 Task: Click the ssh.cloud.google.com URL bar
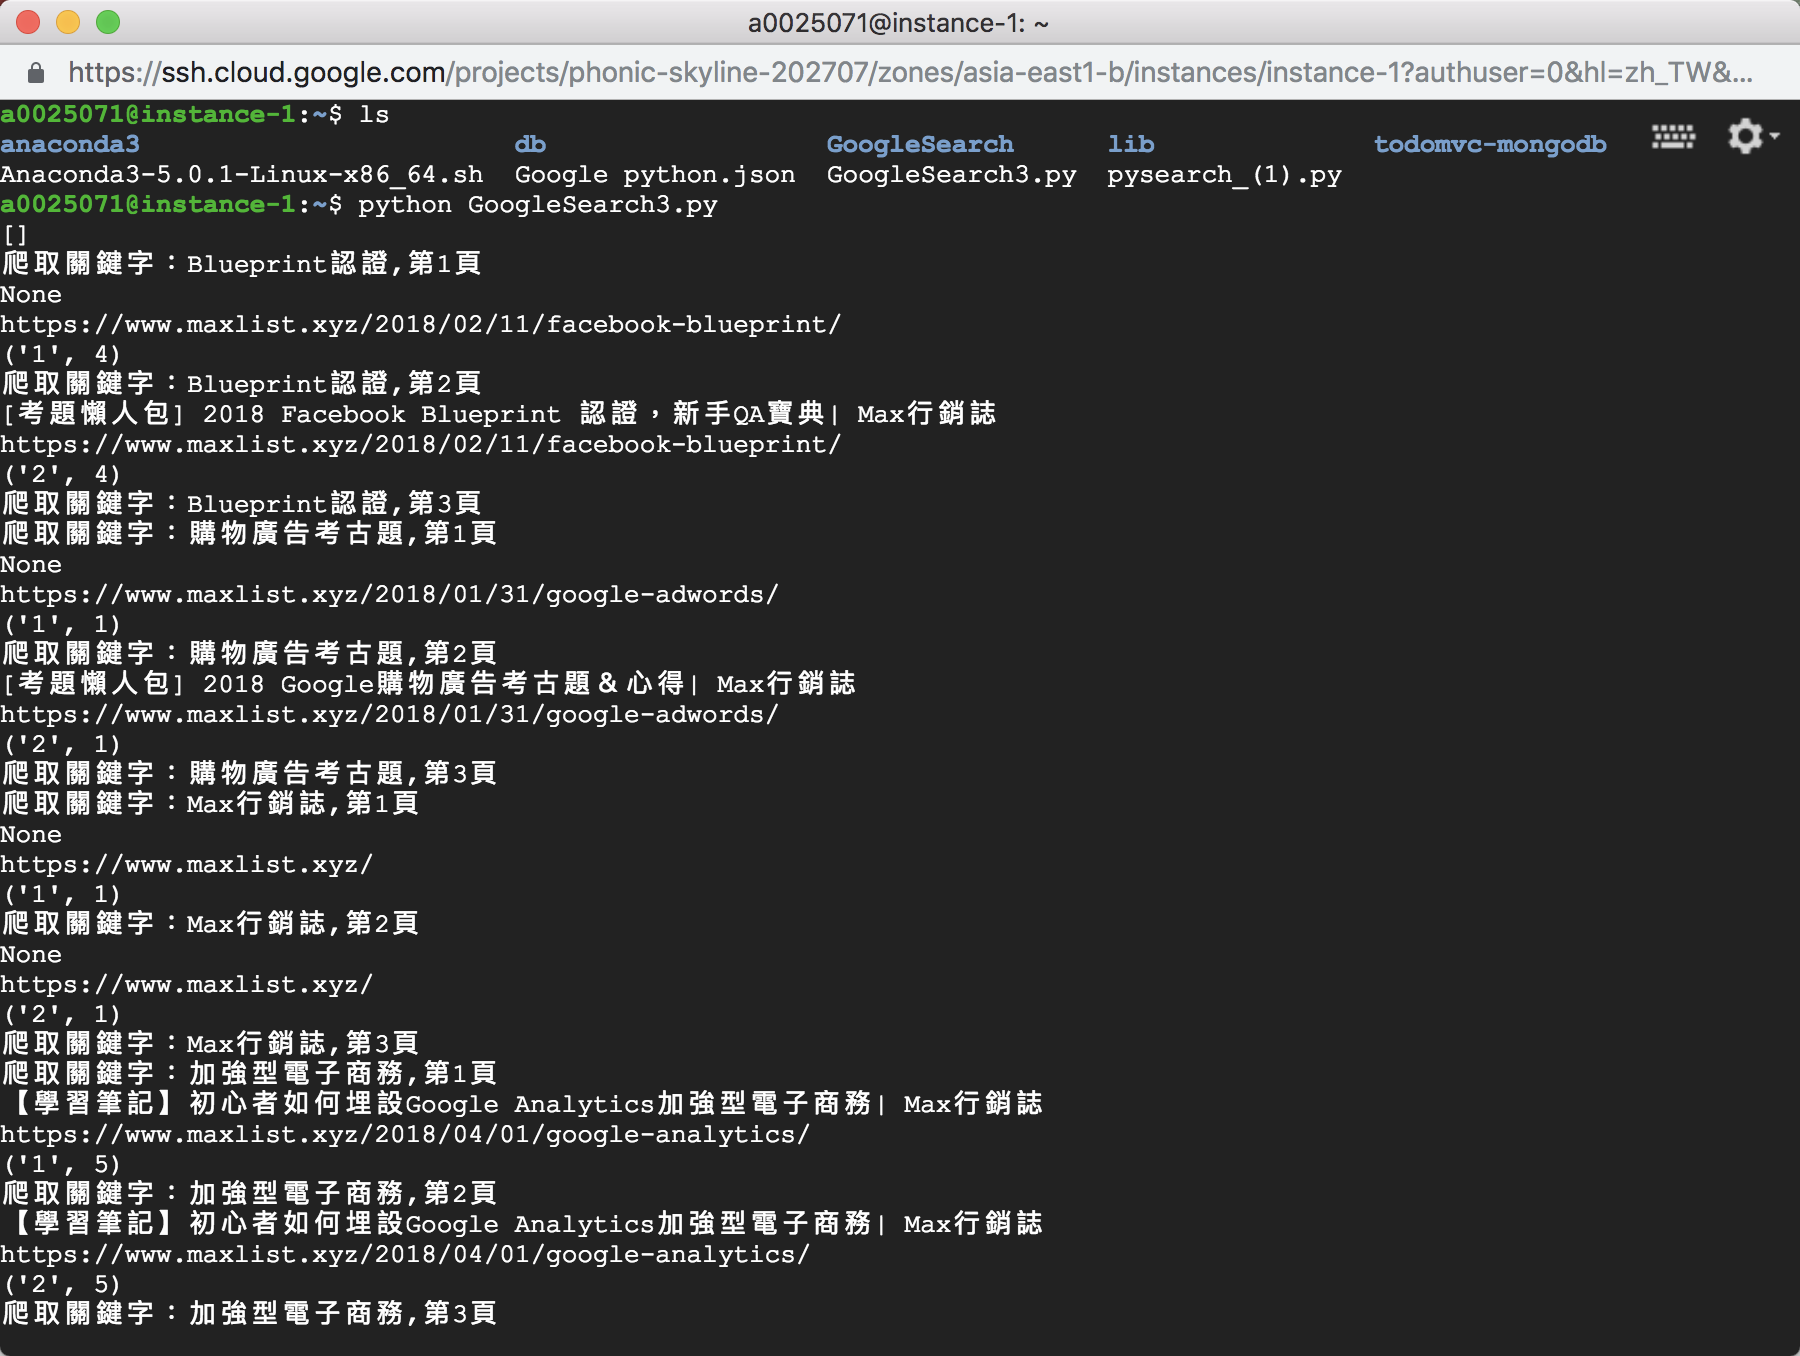tap(910, 73)
